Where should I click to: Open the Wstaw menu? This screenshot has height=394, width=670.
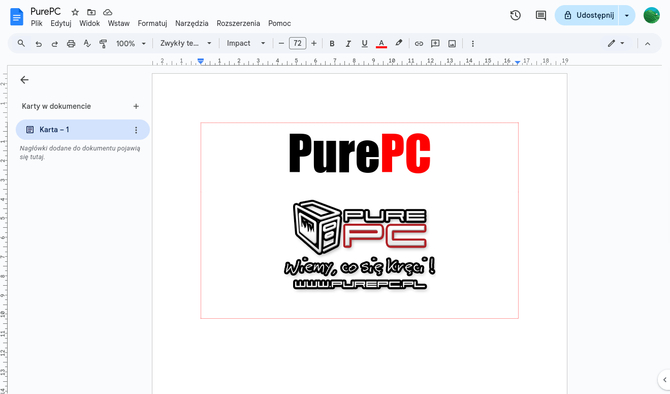click(118, 24)
